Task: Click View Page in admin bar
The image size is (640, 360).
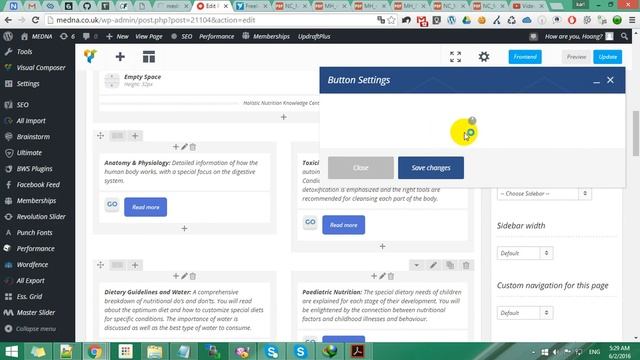Action: (x=149, y=36)
